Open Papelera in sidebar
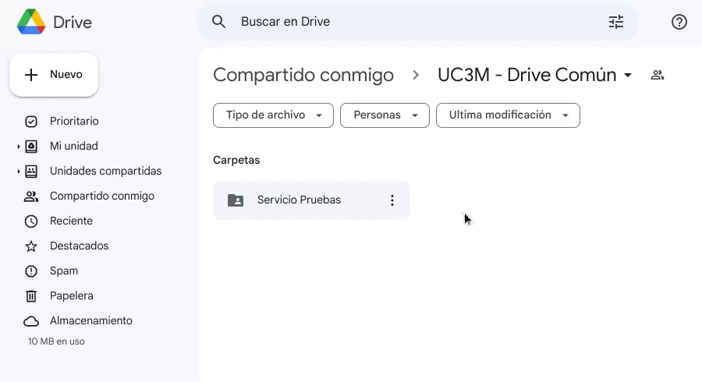The height and width of the screenshot is (382, 702). click(x=72, y=296)
